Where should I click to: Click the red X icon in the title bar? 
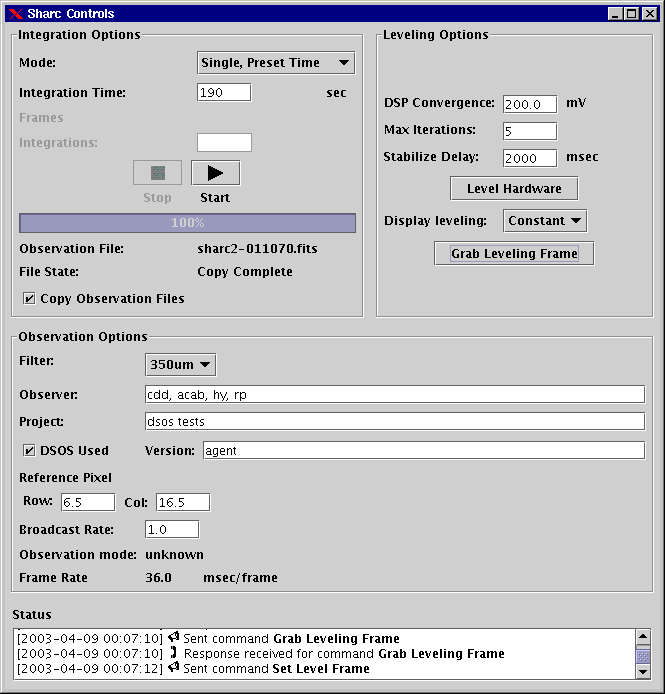coord(16,14)
